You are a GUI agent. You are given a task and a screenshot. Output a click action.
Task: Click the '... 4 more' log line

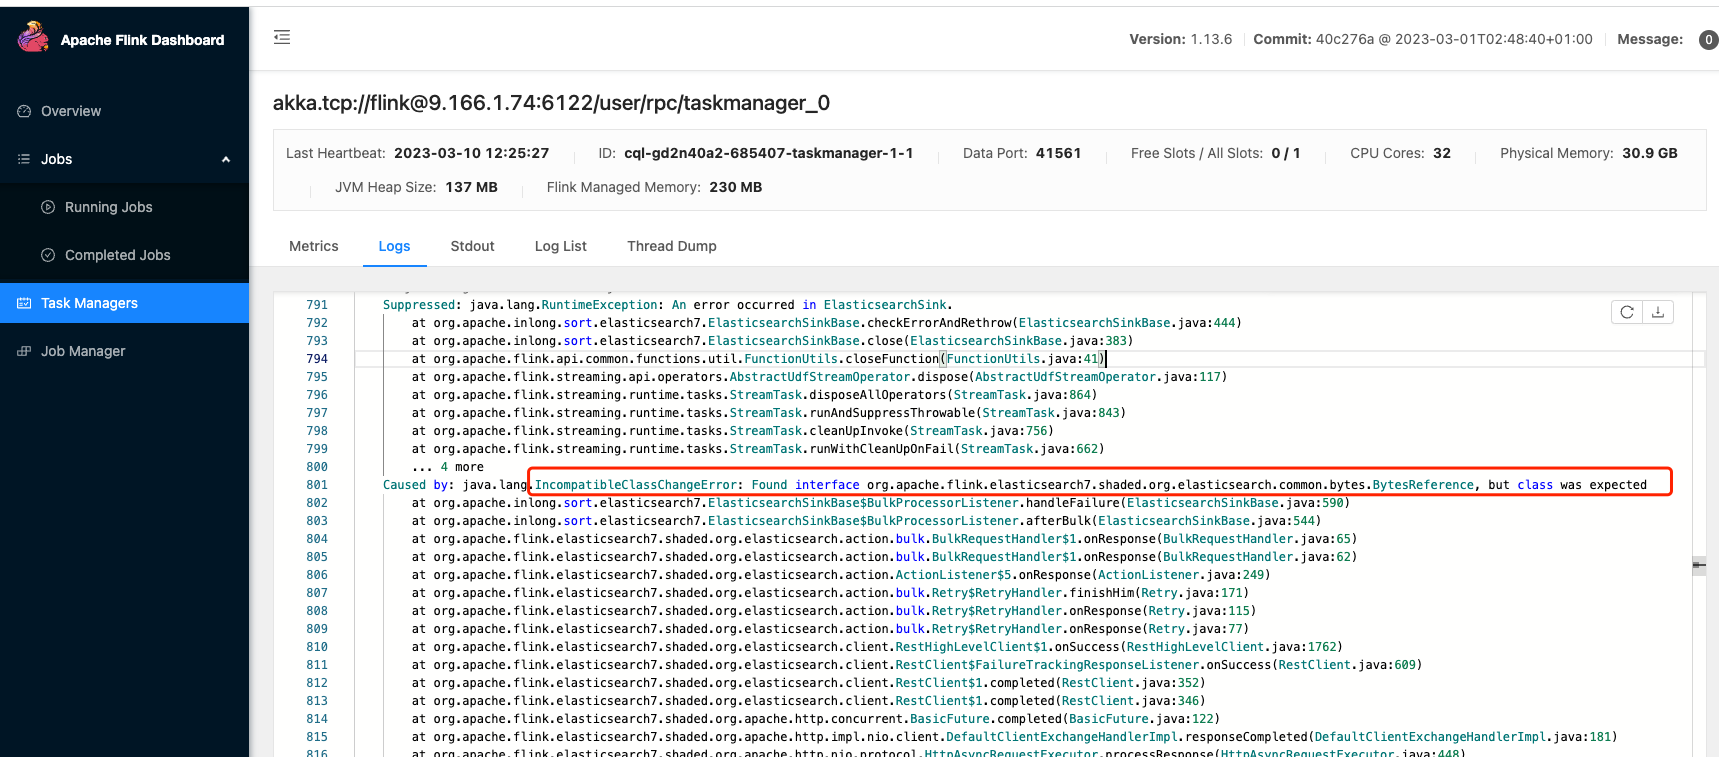coord(448,467)
